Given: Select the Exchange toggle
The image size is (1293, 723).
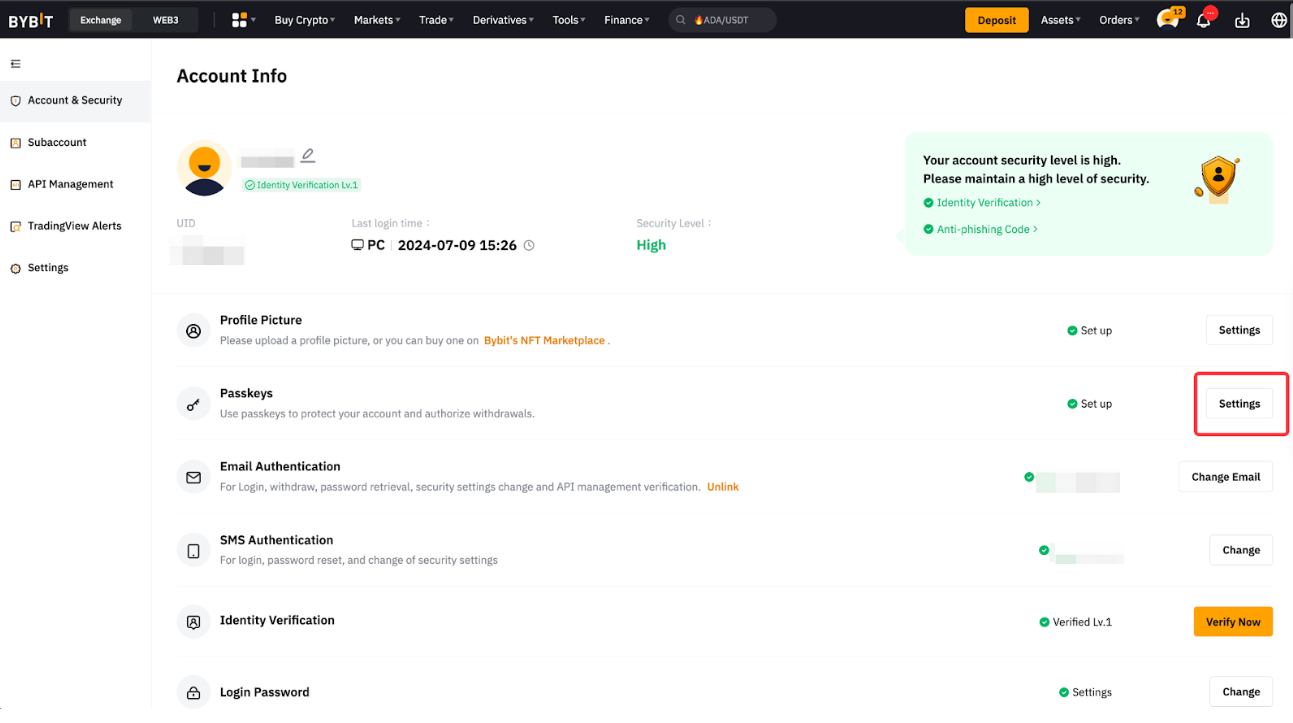Looking at the screenshot, I should (101, 20).
